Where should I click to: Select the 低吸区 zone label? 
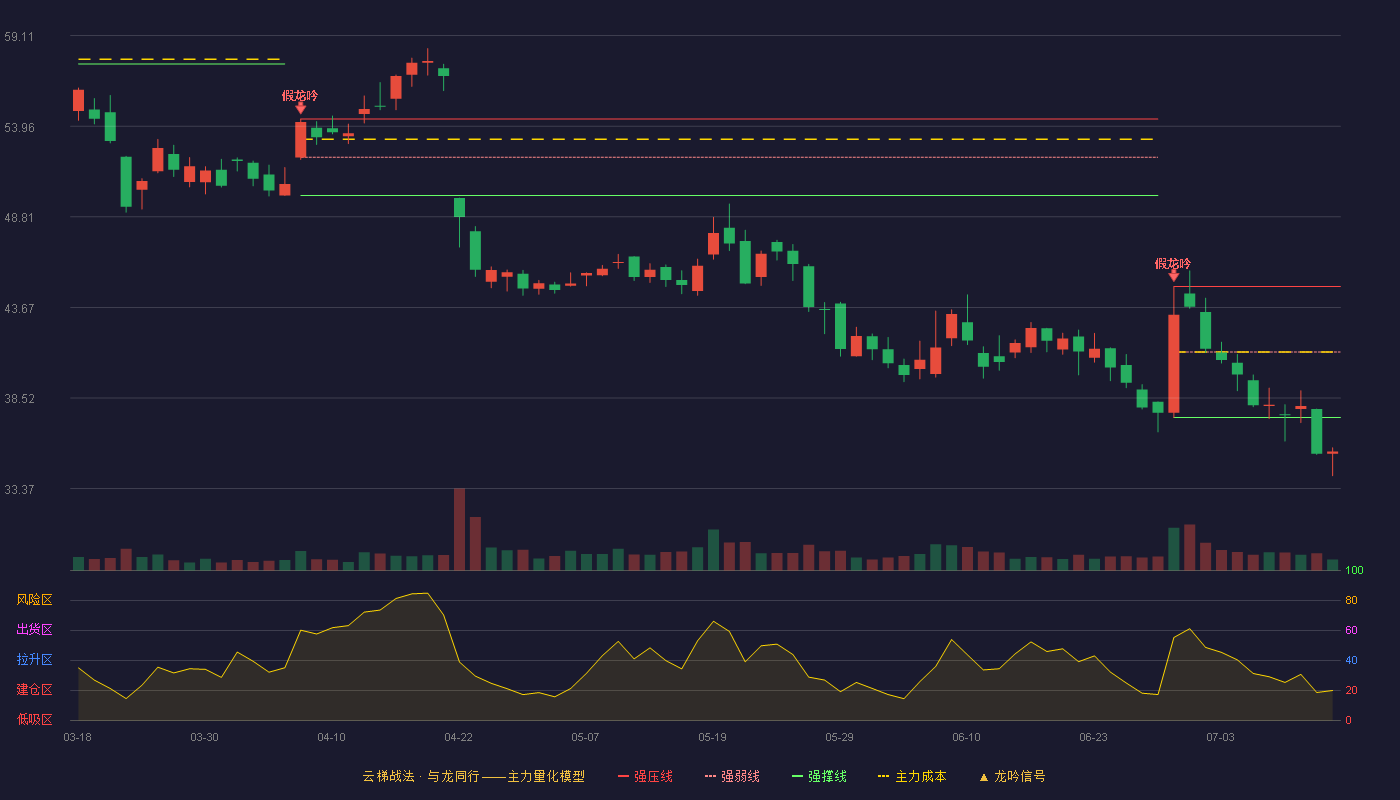34,719
